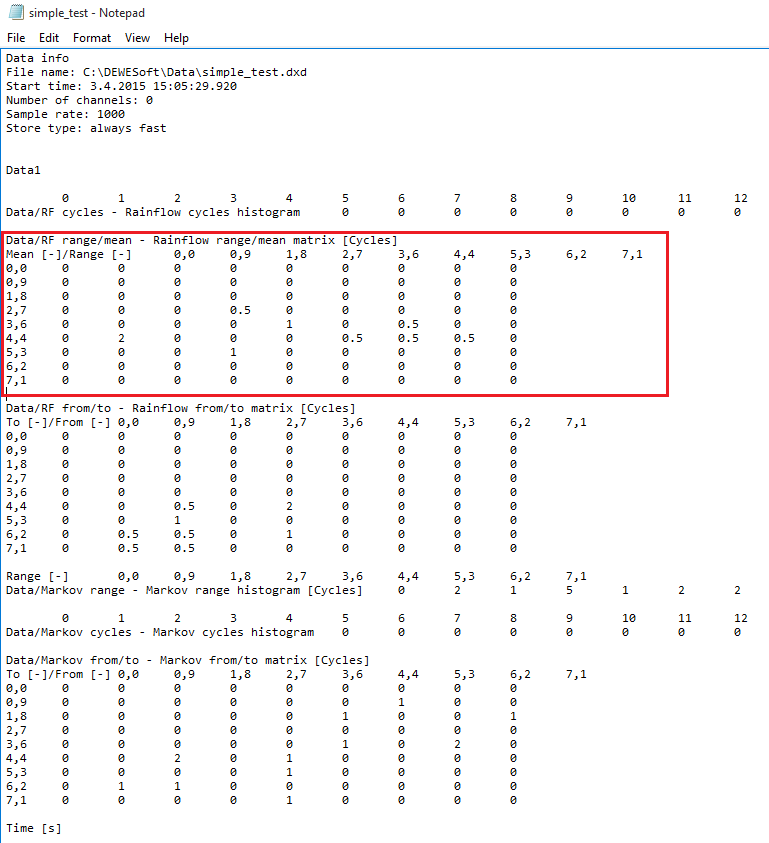Viewport: 769px width, 843px height.
Task: Click the 'Time [s]' line at bottom
Action: [x=34, y=828]
